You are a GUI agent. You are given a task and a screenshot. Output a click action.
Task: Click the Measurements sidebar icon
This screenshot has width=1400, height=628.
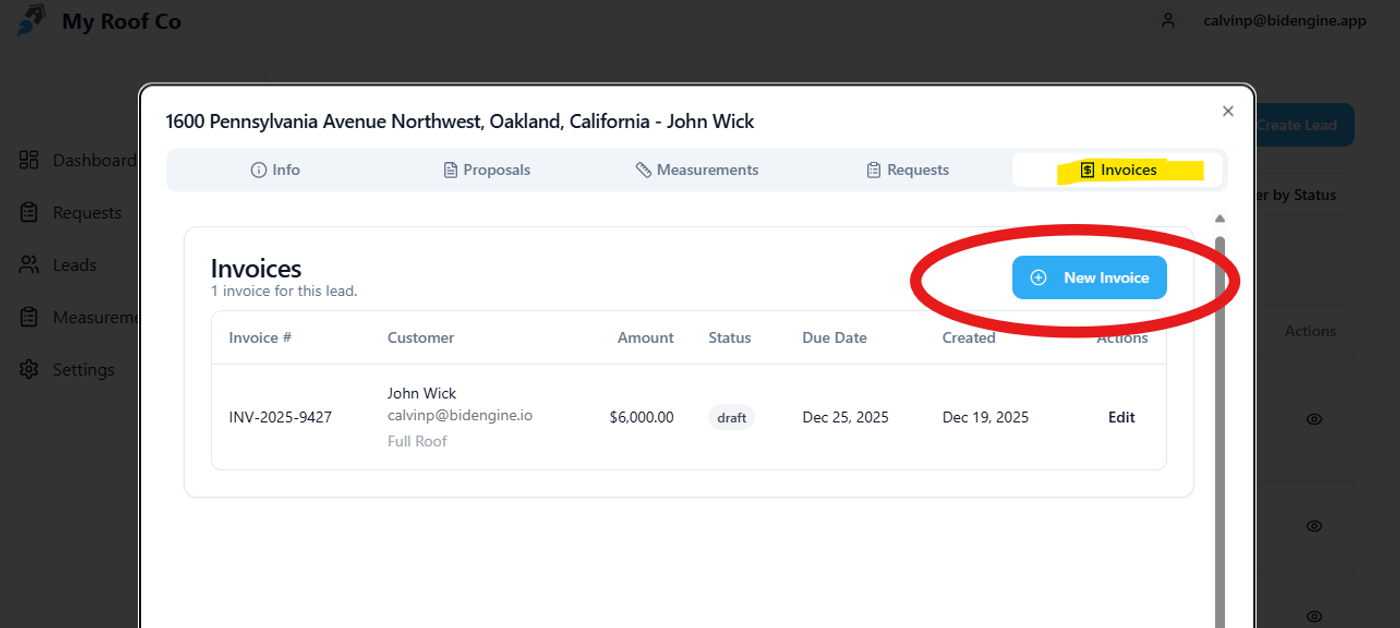click(29, 317)
